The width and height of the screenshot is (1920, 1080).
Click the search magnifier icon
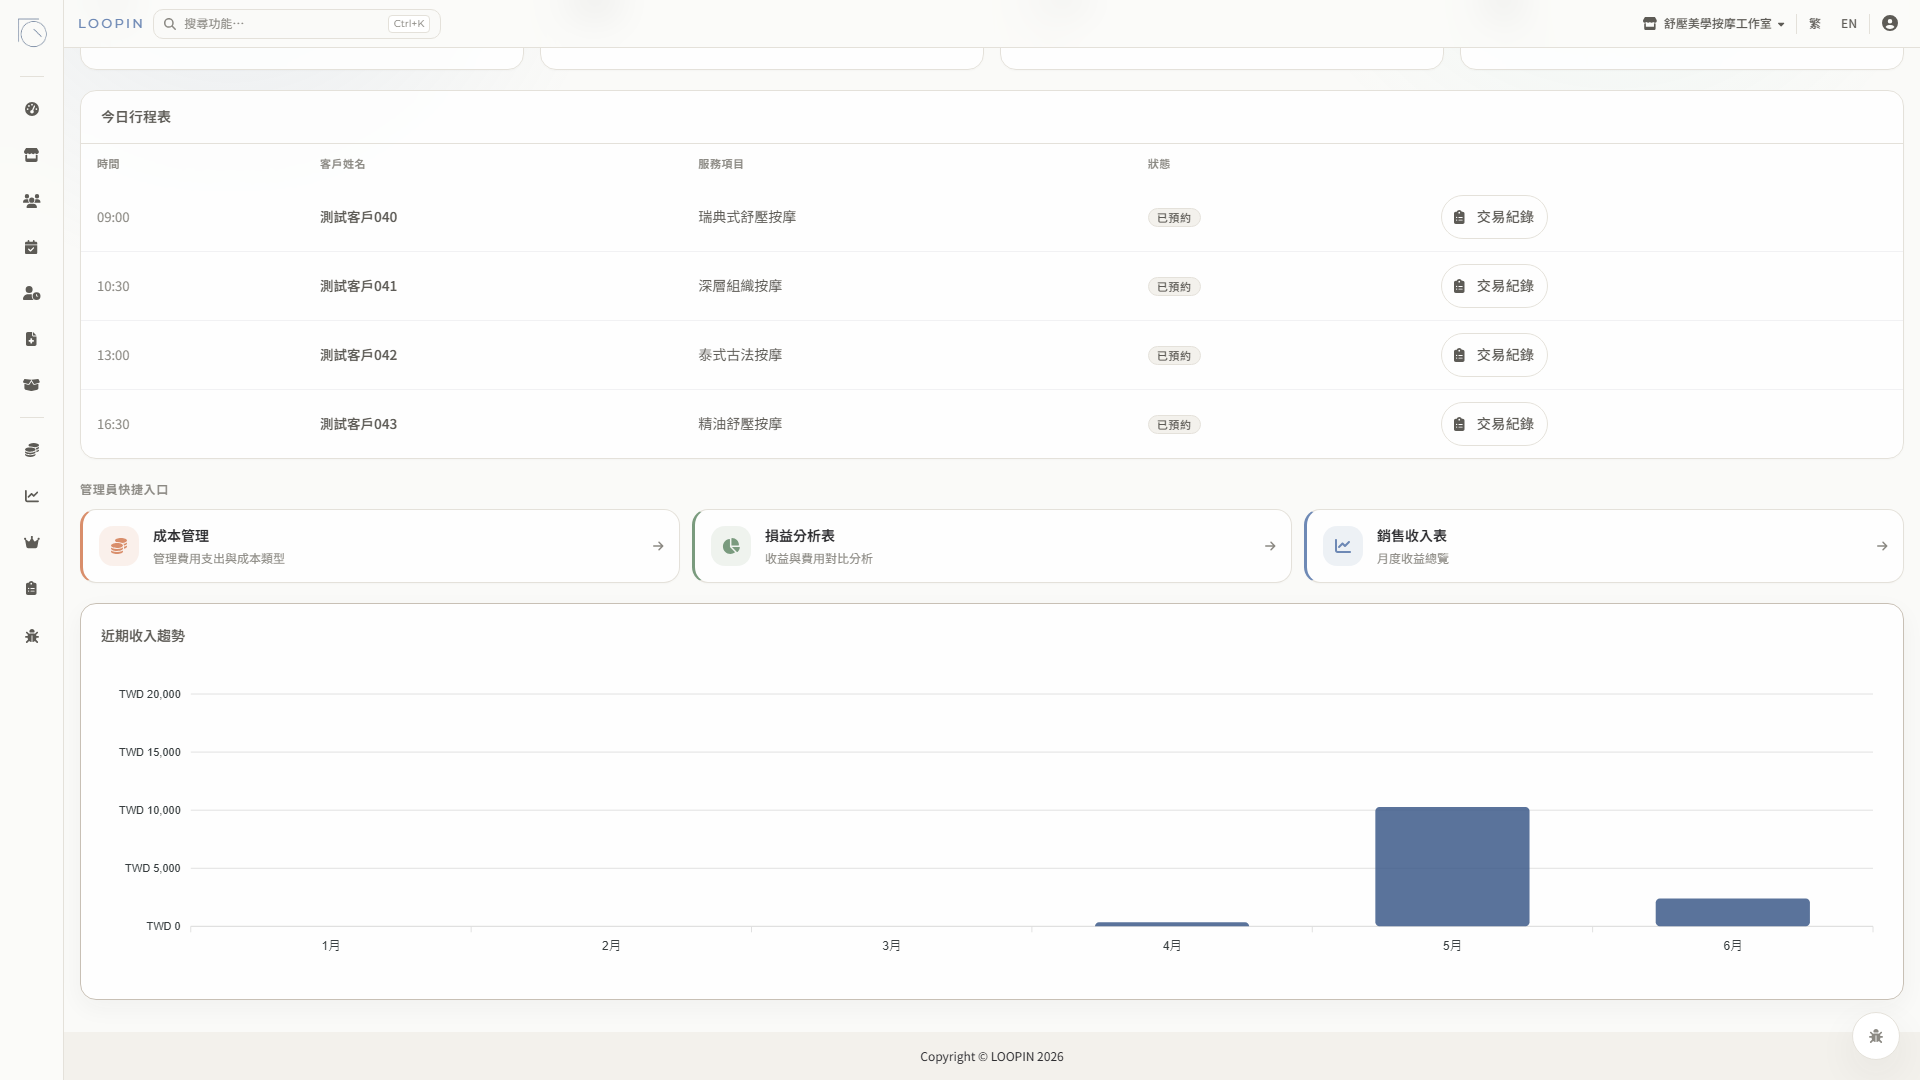170,24
